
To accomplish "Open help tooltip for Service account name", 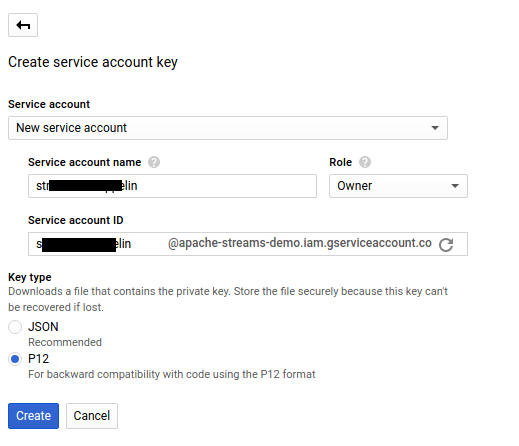I will (x=154, y=162).
